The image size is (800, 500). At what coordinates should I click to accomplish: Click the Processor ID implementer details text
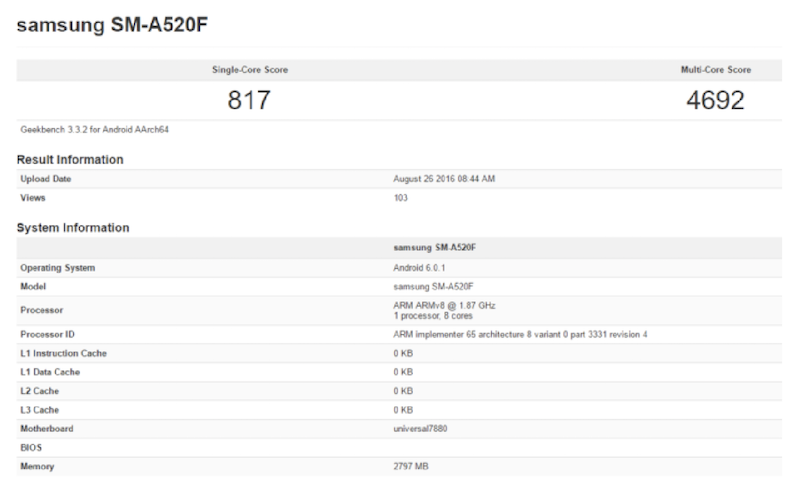point(520,334)
